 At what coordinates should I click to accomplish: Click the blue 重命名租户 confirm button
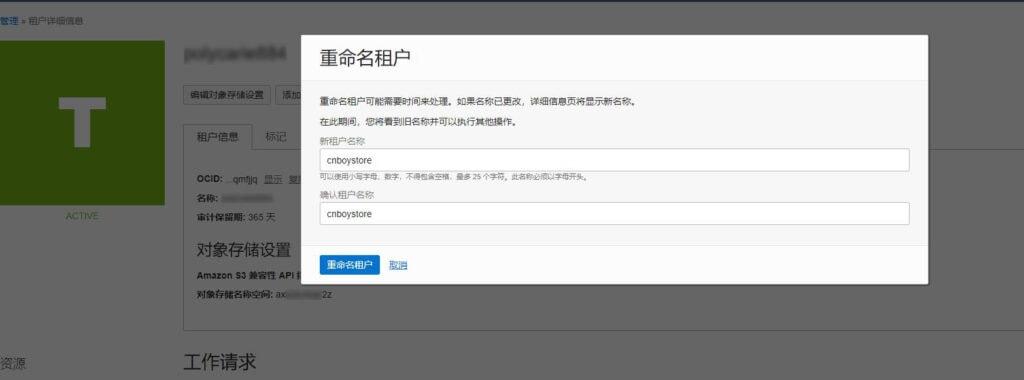(x=349, y=265)
